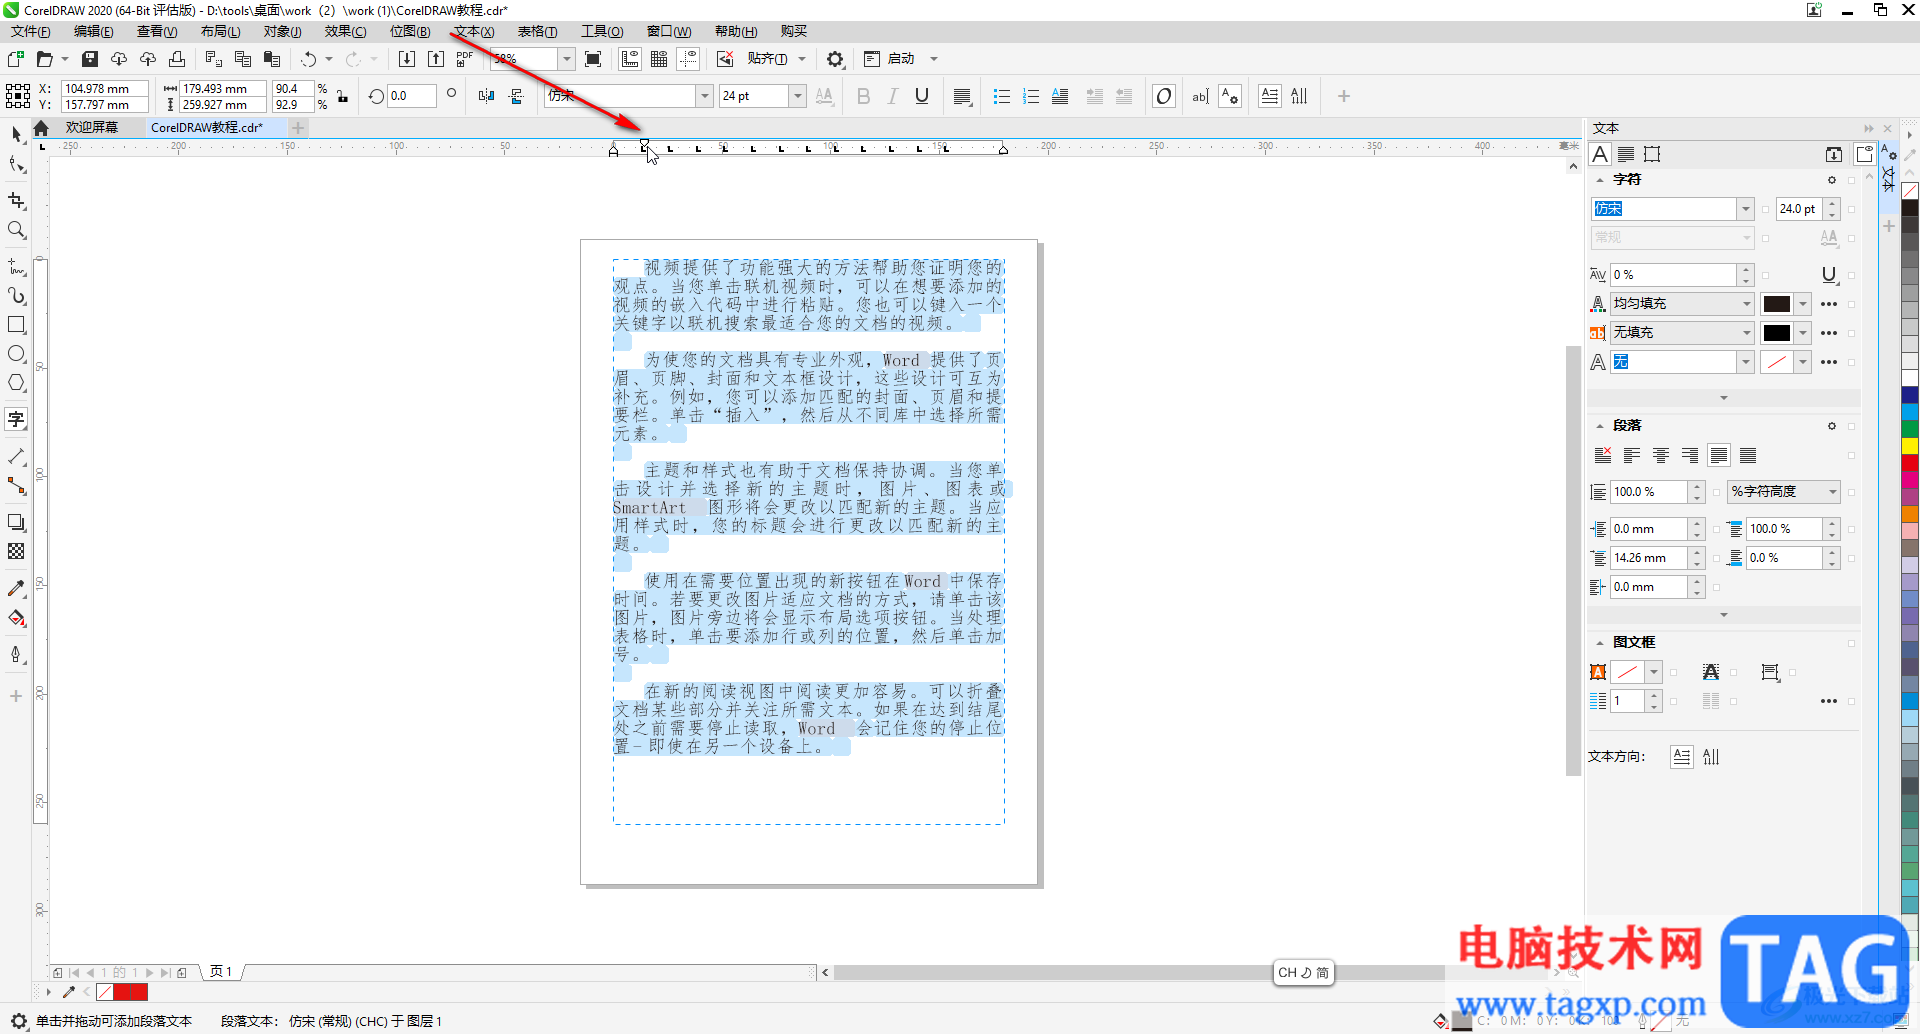Toggle the lock ratio padlock
The height and width of the screenshot is (1034, 1920).
point(342,96)
